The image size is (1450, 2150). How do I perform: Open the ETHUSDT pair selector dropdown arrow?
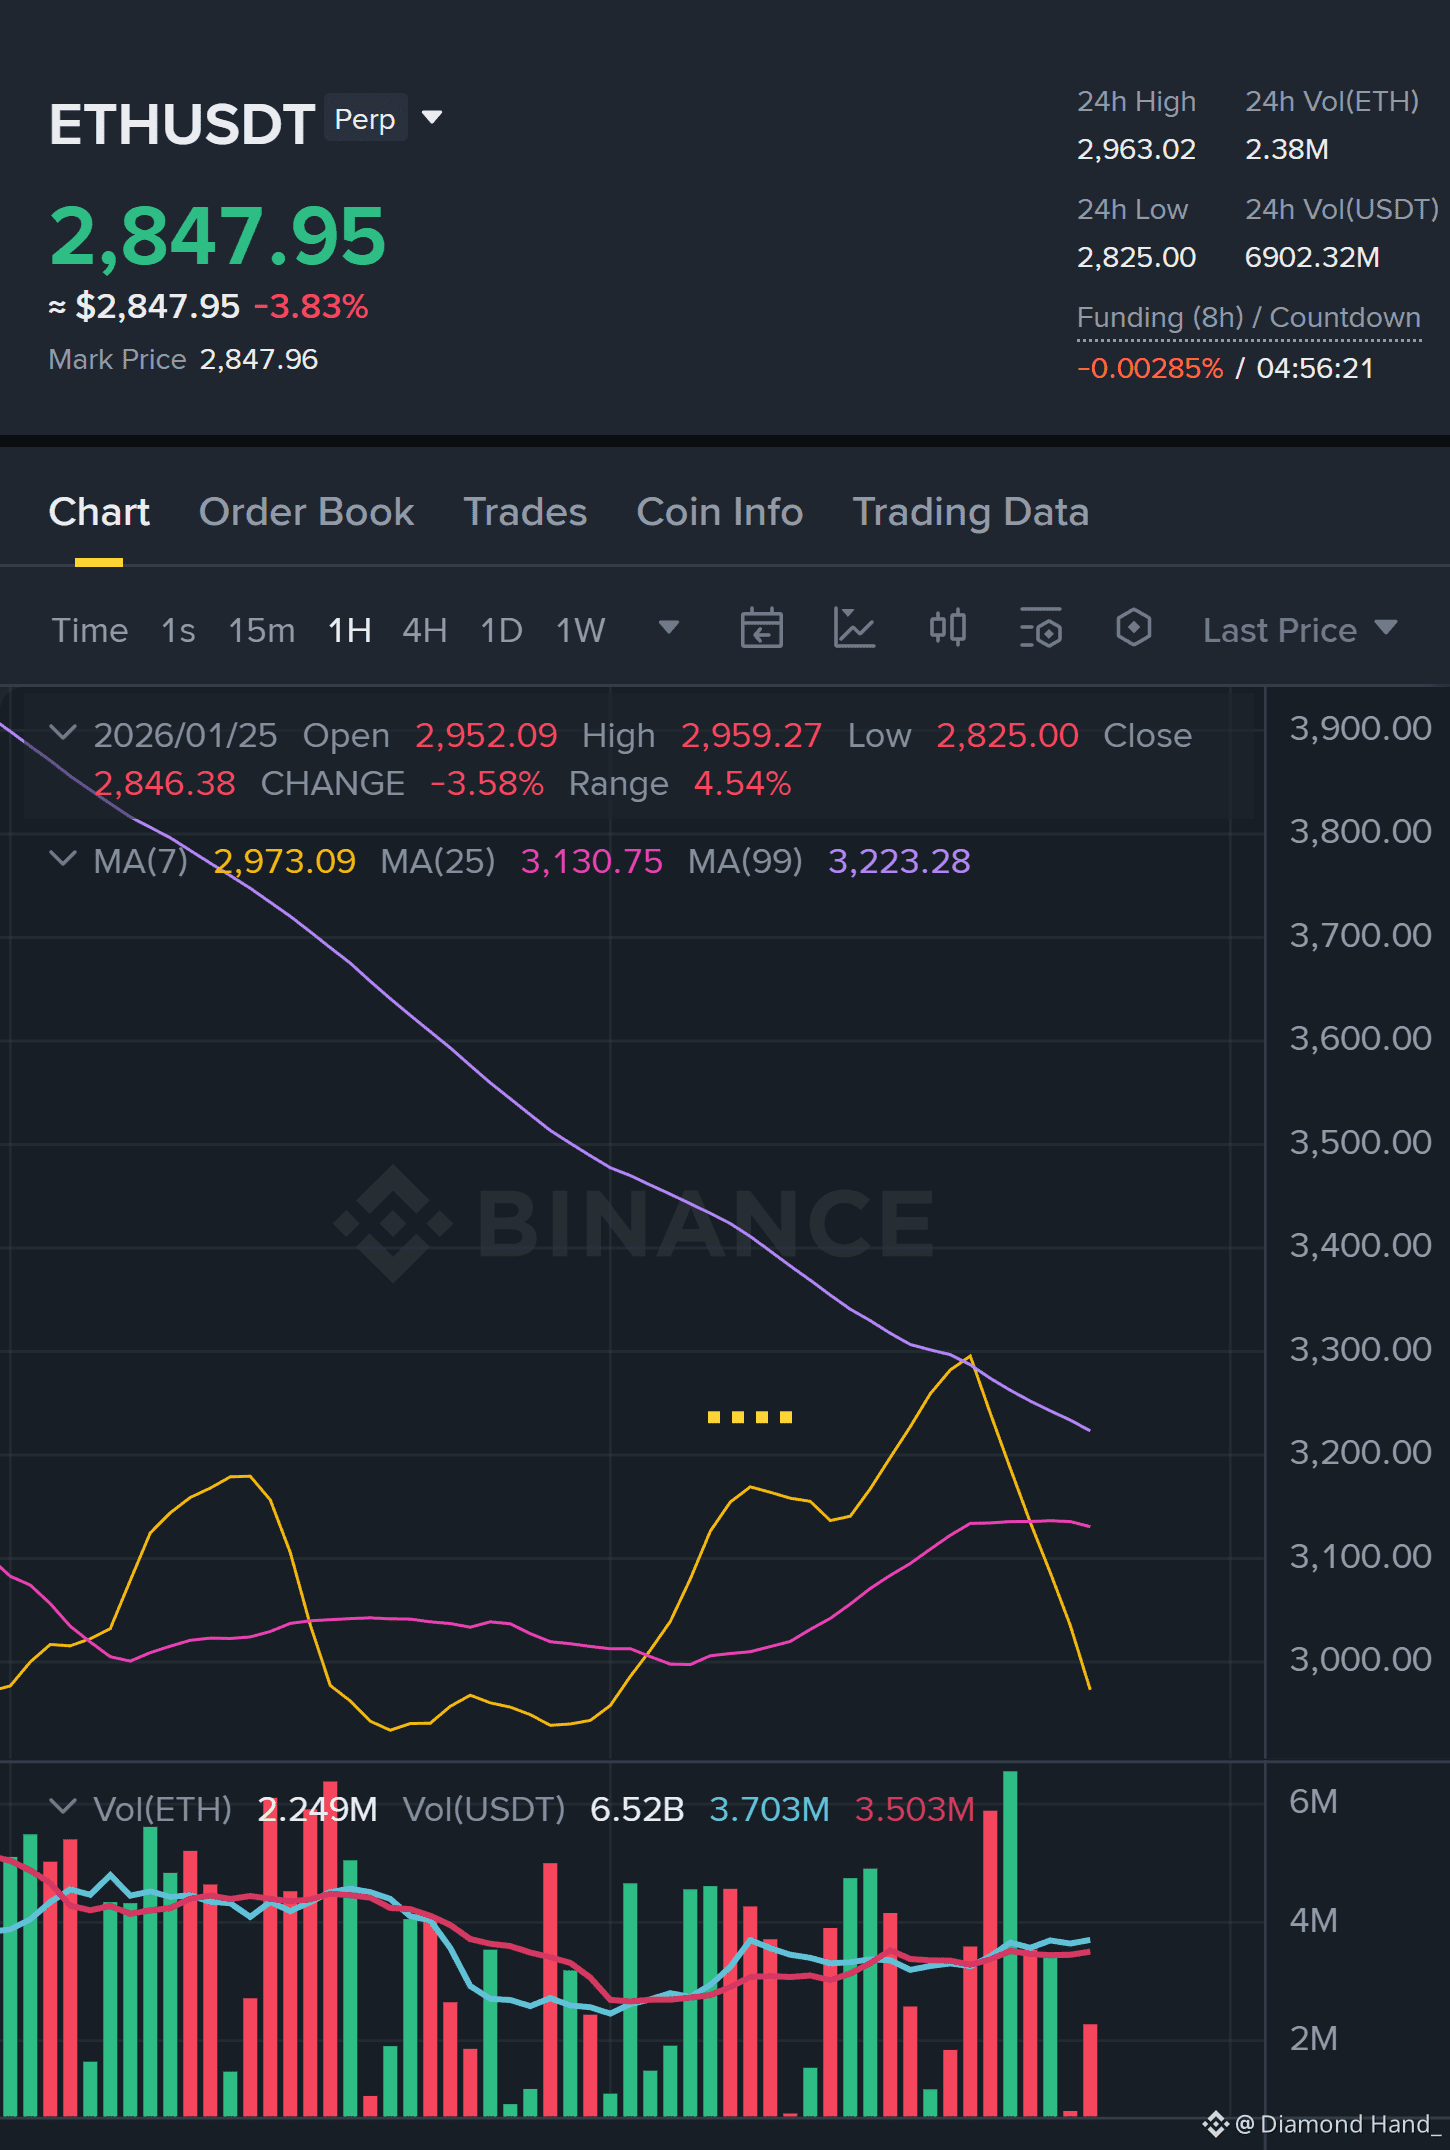click(x=432, y=118)
